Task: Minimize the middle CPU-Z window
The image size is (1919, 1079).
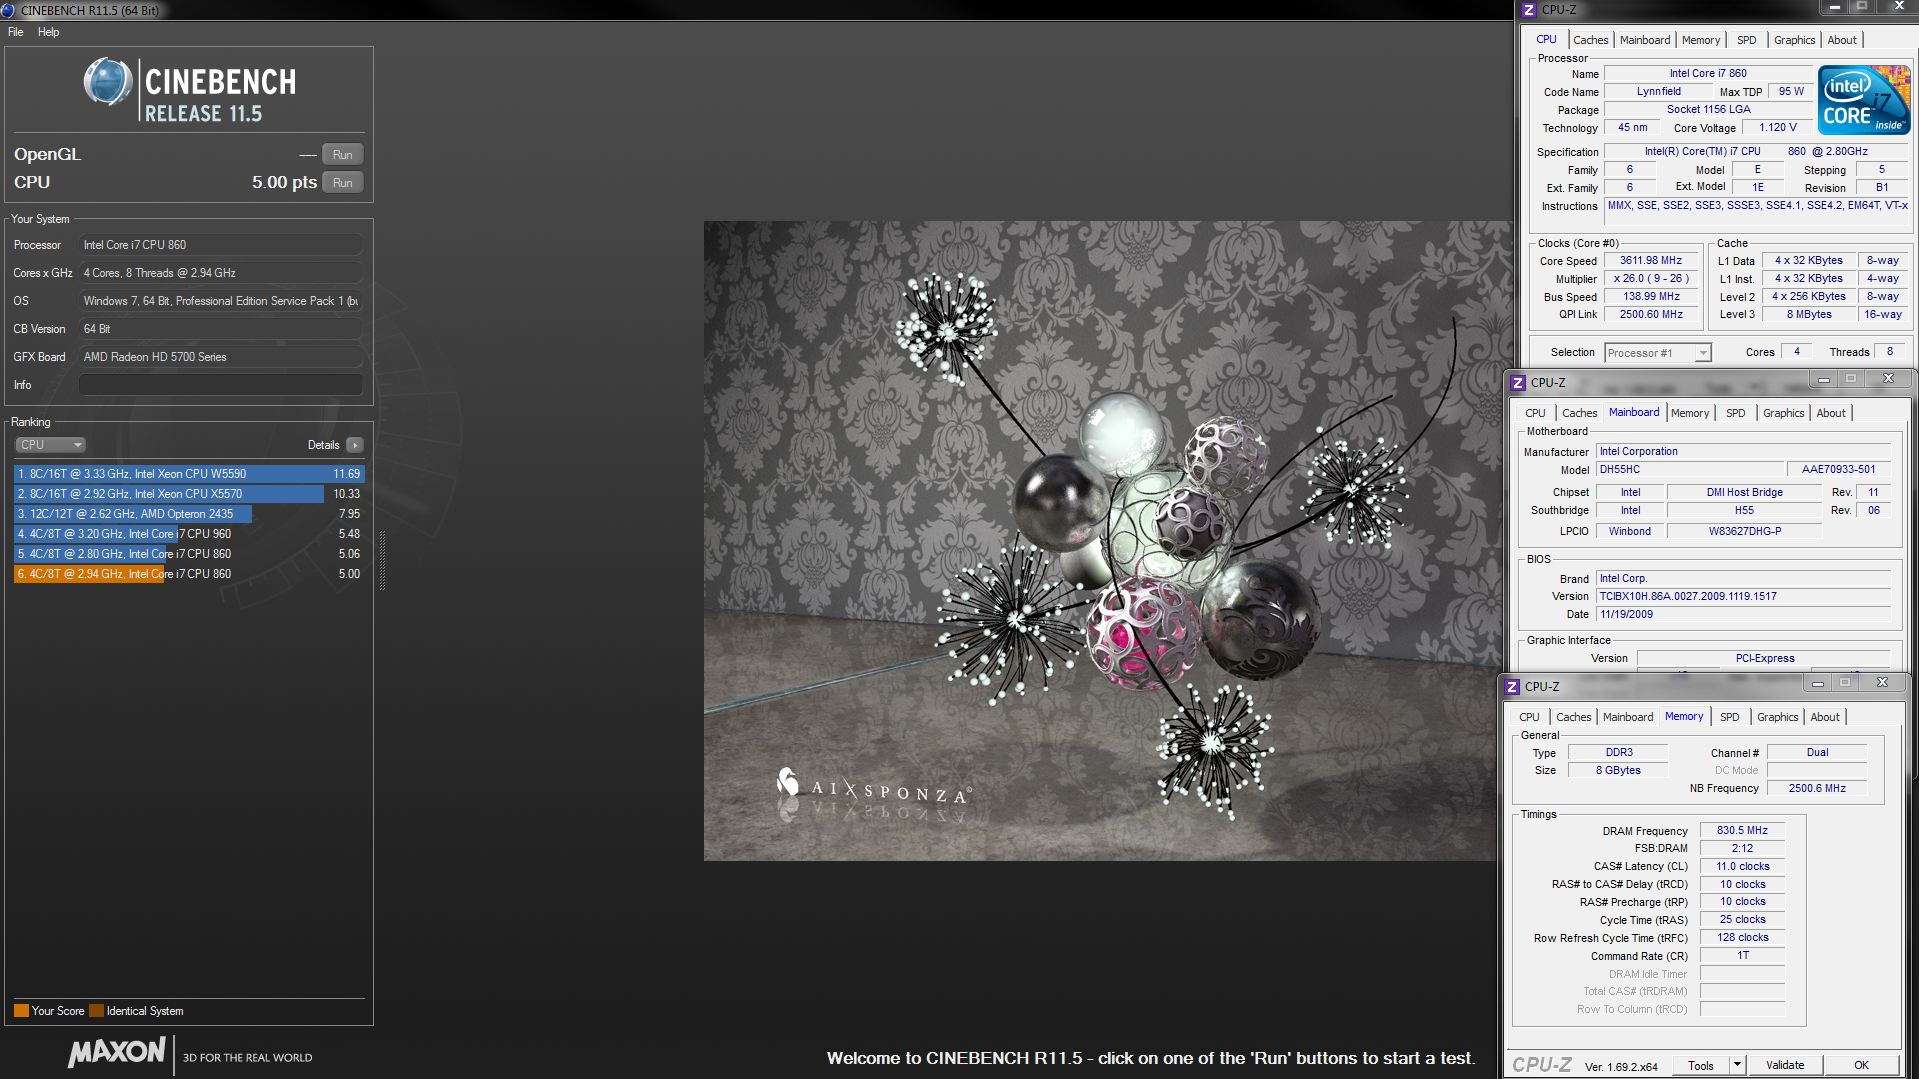Action: coord(1824,379)
